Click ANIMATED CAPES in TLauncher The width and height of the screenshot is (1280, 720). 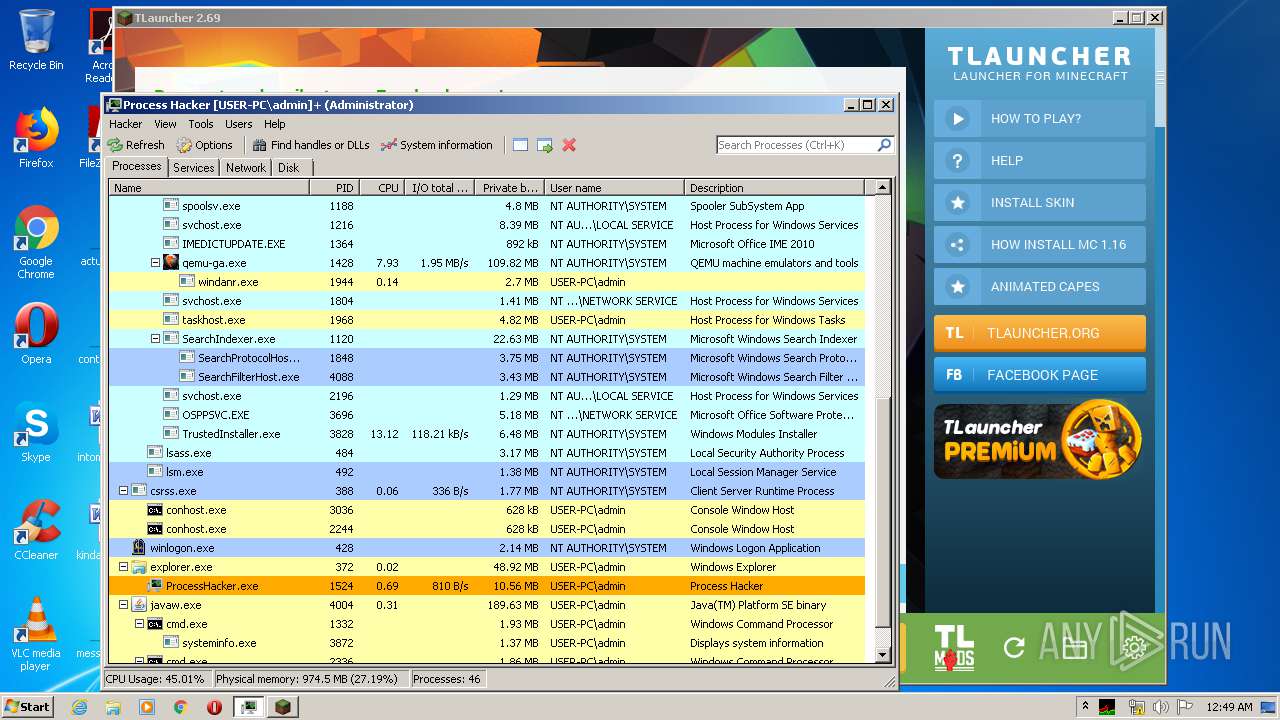pyautogui.click(x=1040, y=286)
